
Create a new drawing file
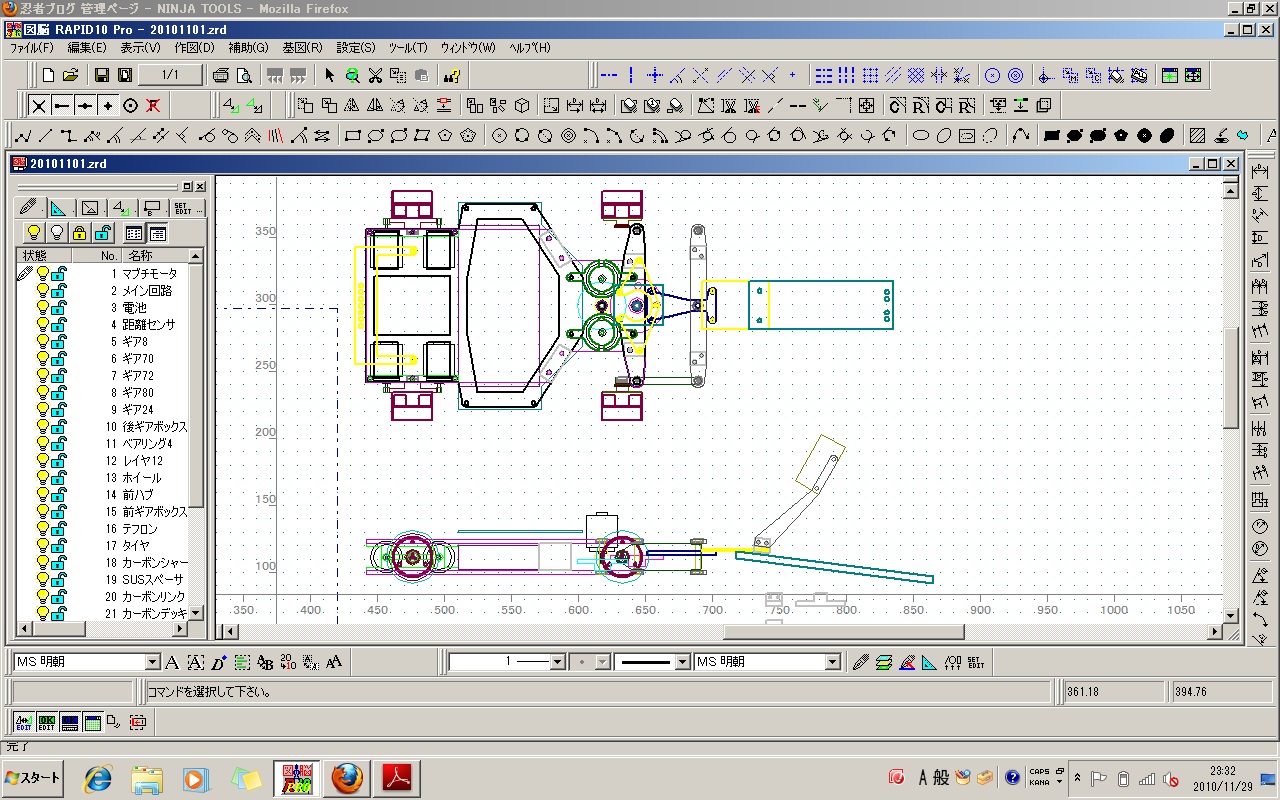pos(48,75)
